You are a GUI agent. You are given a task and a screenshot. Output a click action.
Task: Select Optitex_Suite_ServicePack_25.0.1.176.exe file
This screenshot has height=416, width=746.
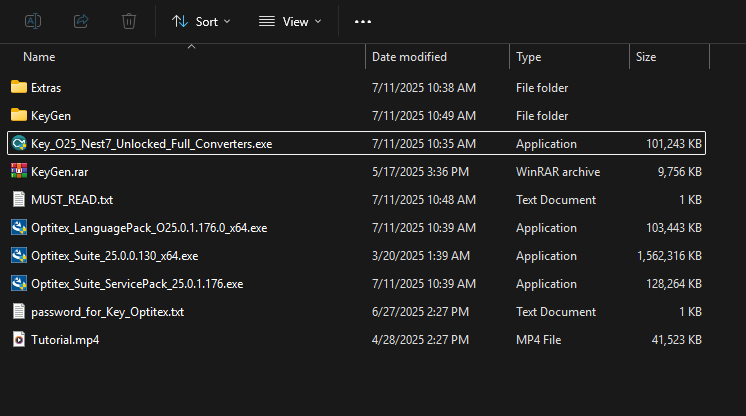point(137,284)
